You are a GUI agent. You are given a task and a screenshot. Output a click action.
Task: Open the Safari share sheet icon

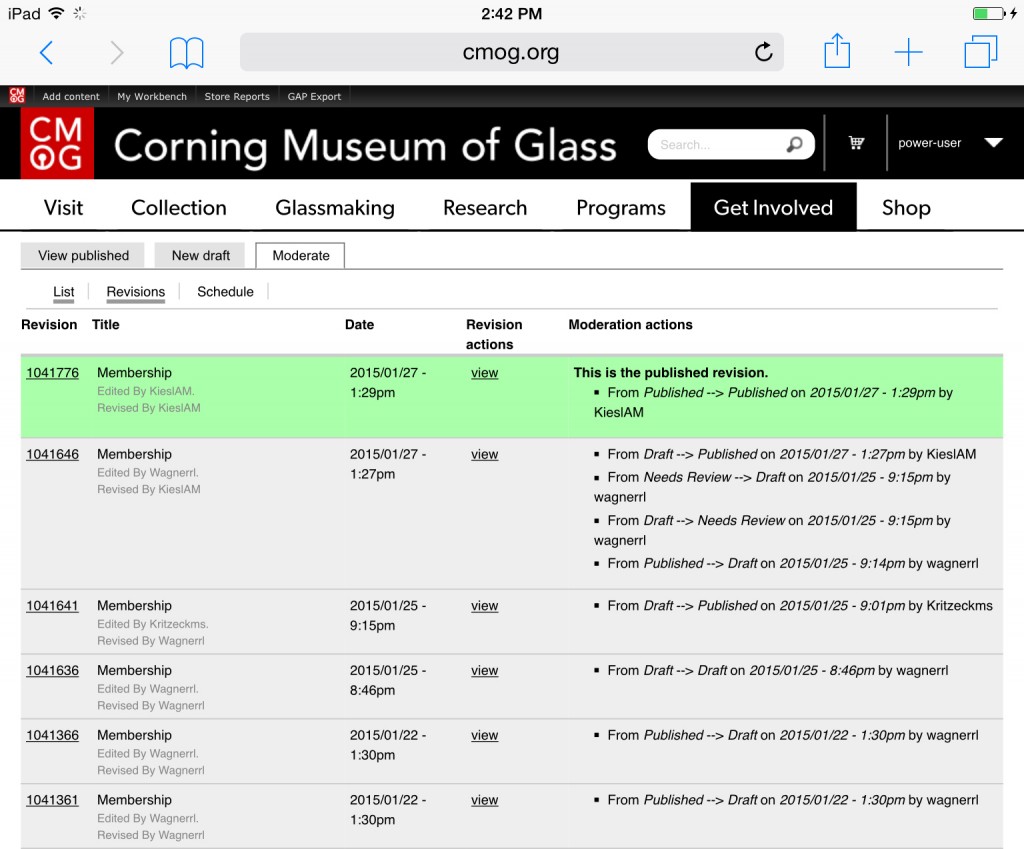point(837,51)
